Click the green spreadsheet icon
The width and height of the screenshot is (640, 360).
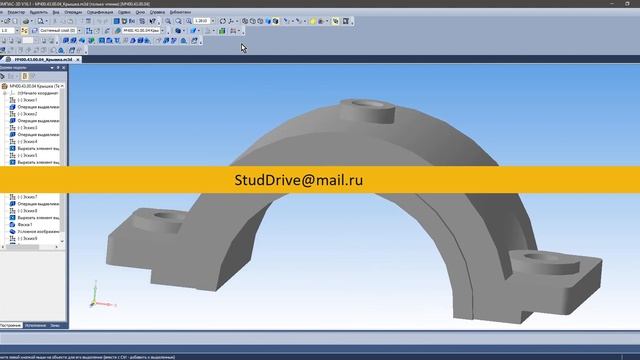coord(222,31)
